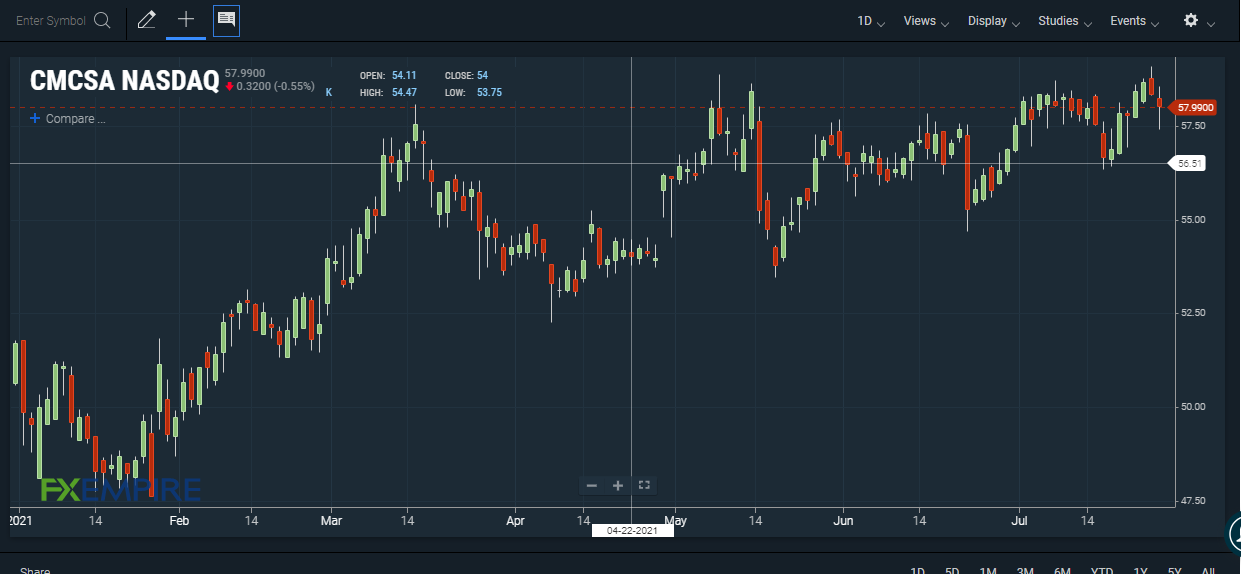This screenshot has width=1241, height=574.
Task: Expand chart to fullscreen using bracket icon
Action: coord(644,485)
